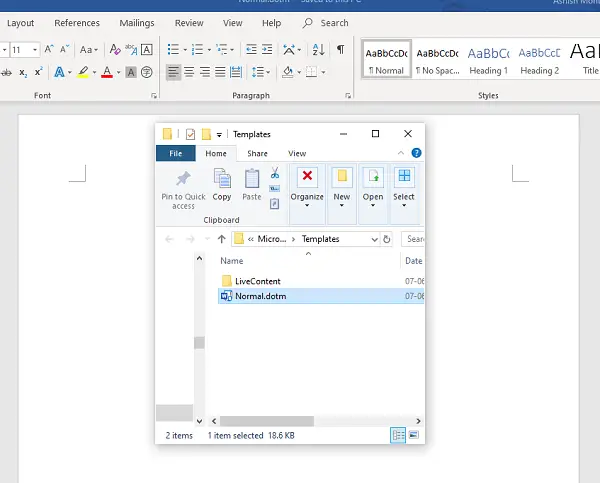The image size is (600, 483).
Task: Click the Cut scissors icon in Explorer
Action: coord(275,173)
